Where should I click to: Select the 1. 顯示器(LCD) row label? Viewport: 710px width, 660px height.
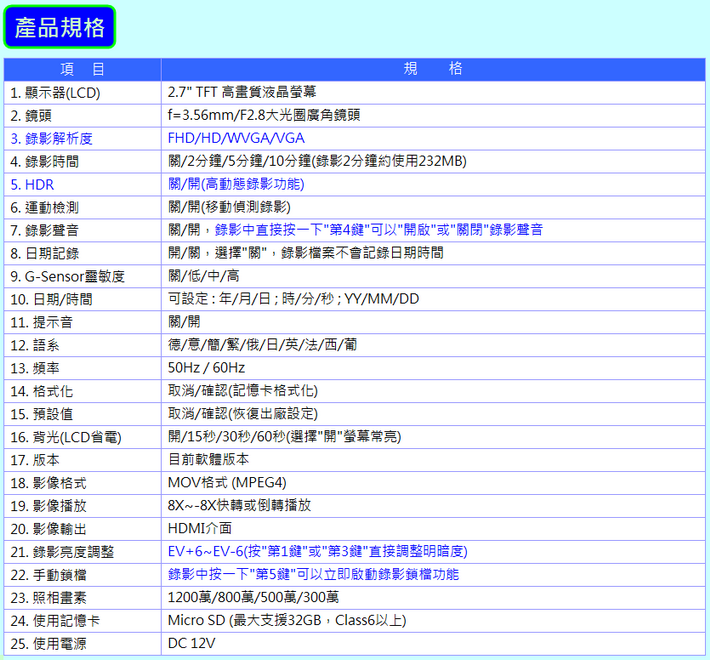pos(56,92)
